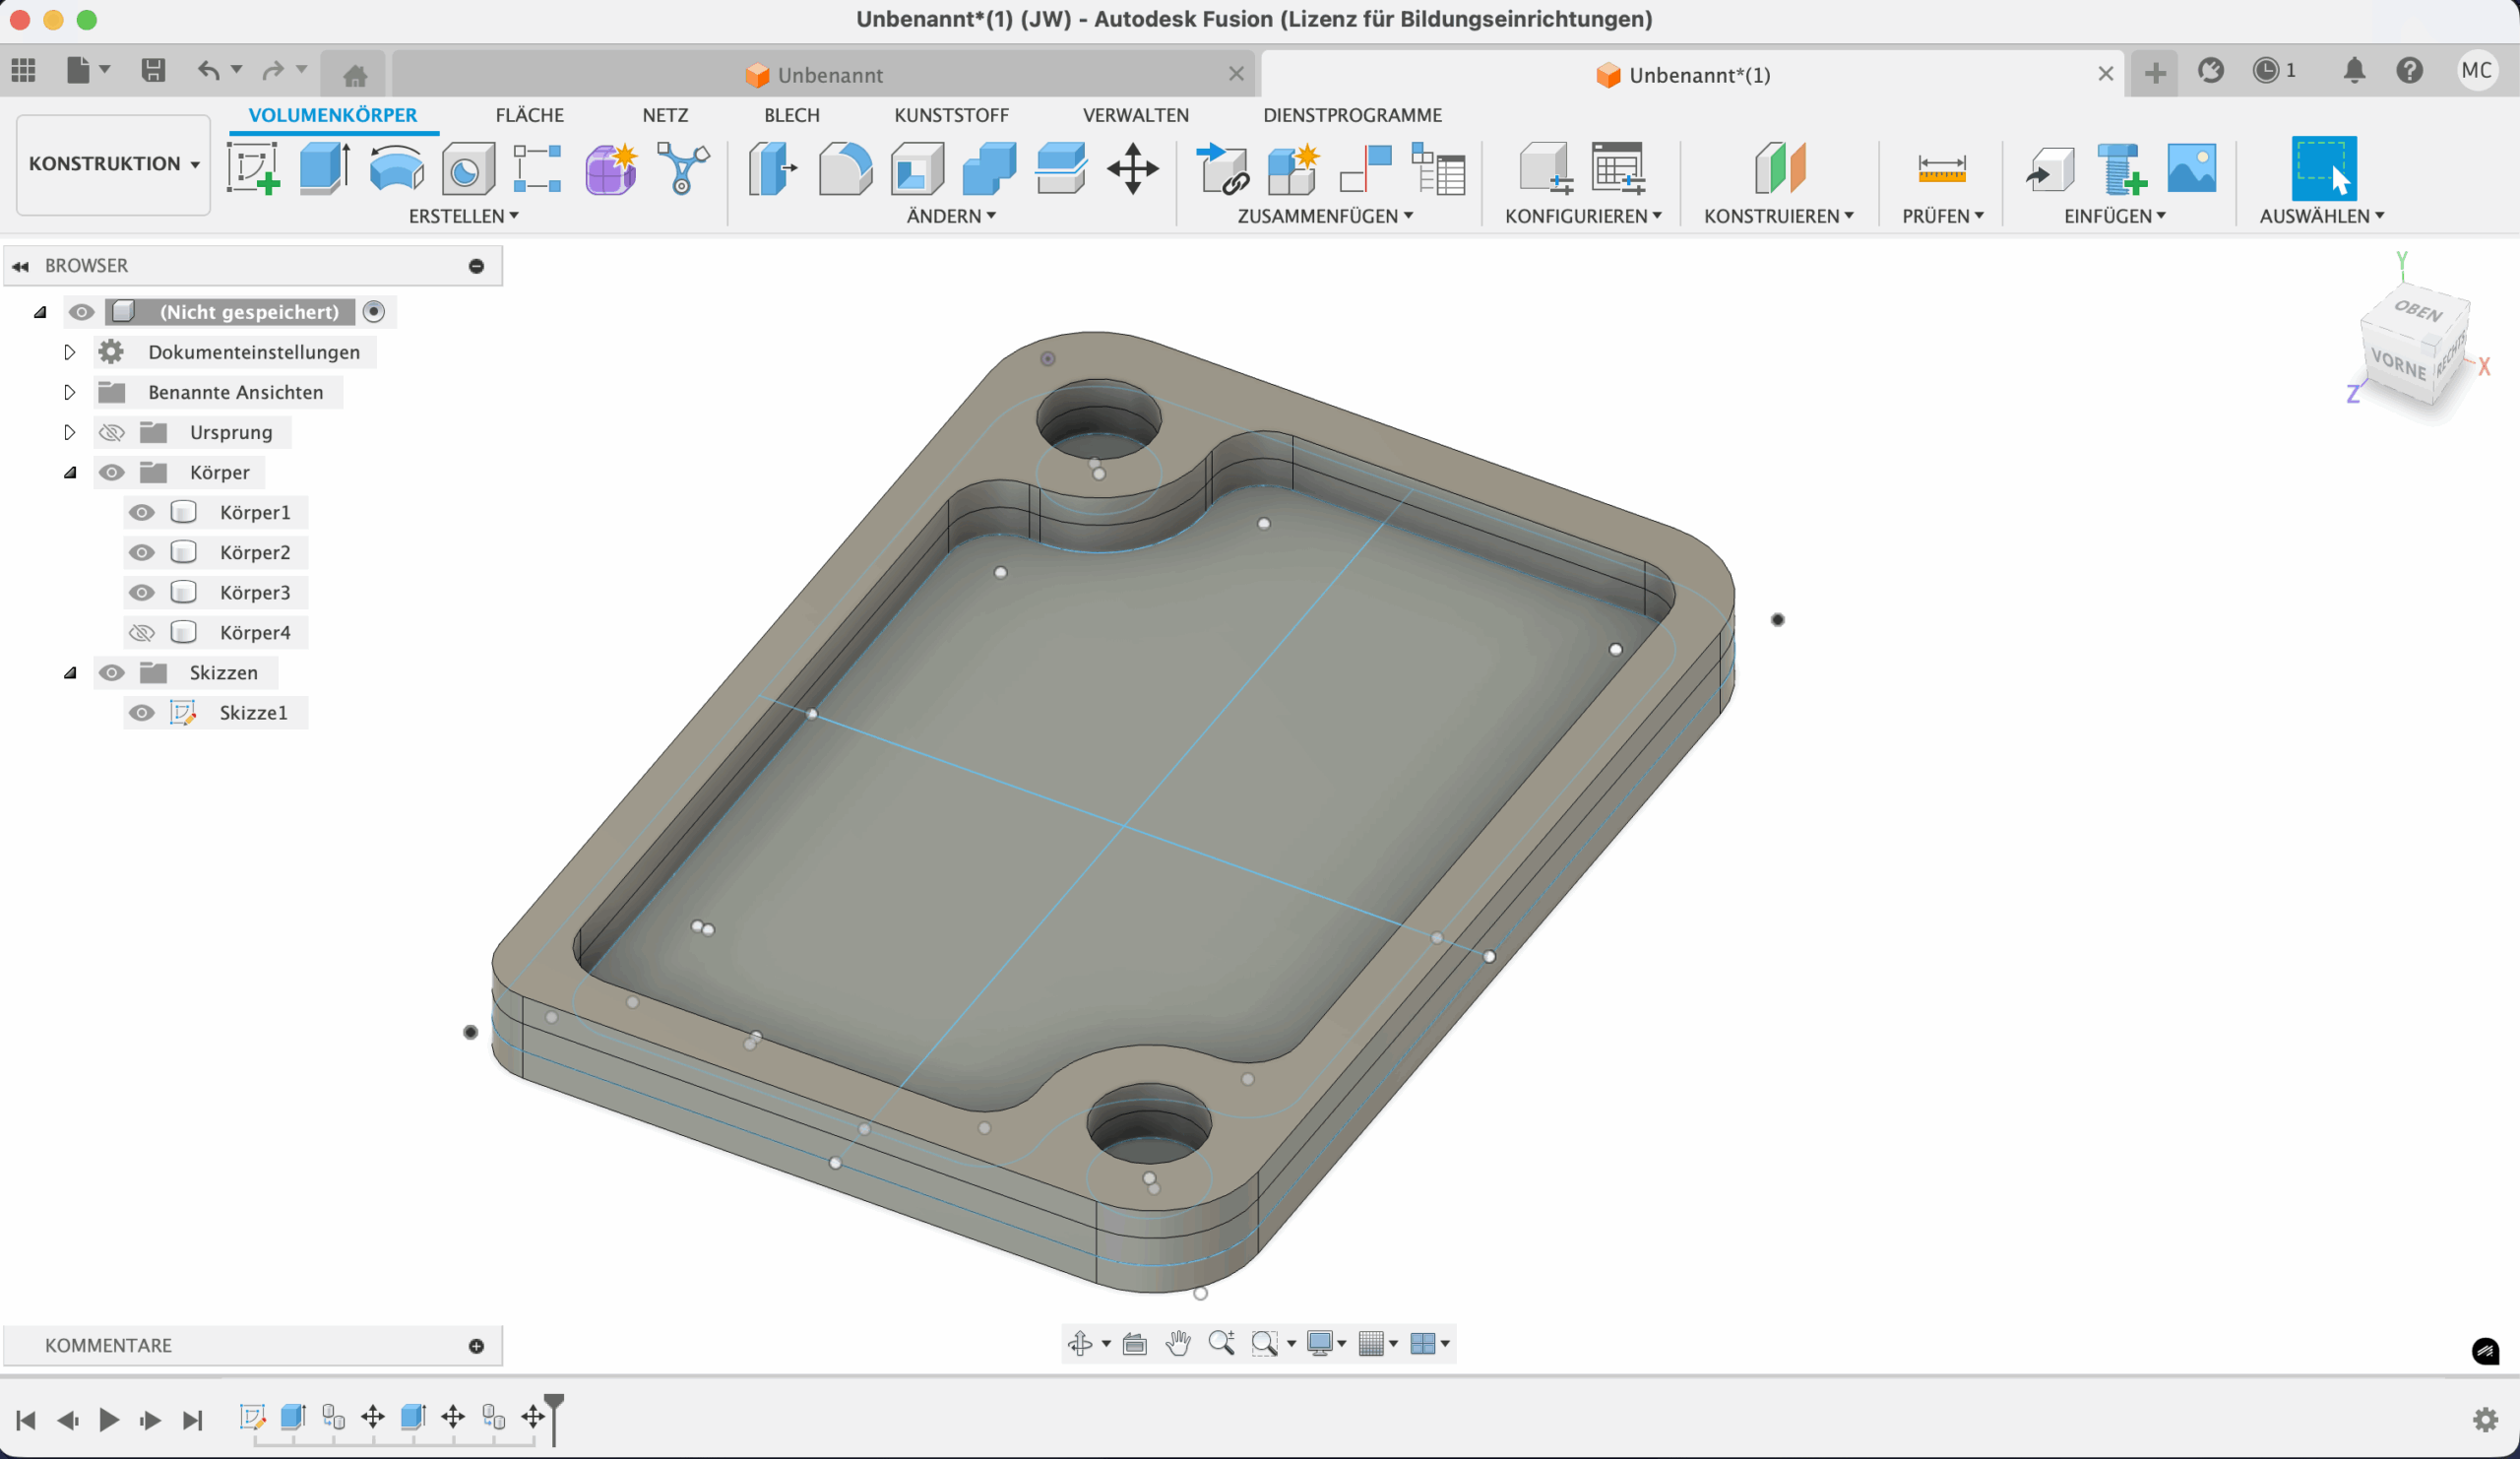
Task: Collapse the Skizzen folder
Action: 70,673
